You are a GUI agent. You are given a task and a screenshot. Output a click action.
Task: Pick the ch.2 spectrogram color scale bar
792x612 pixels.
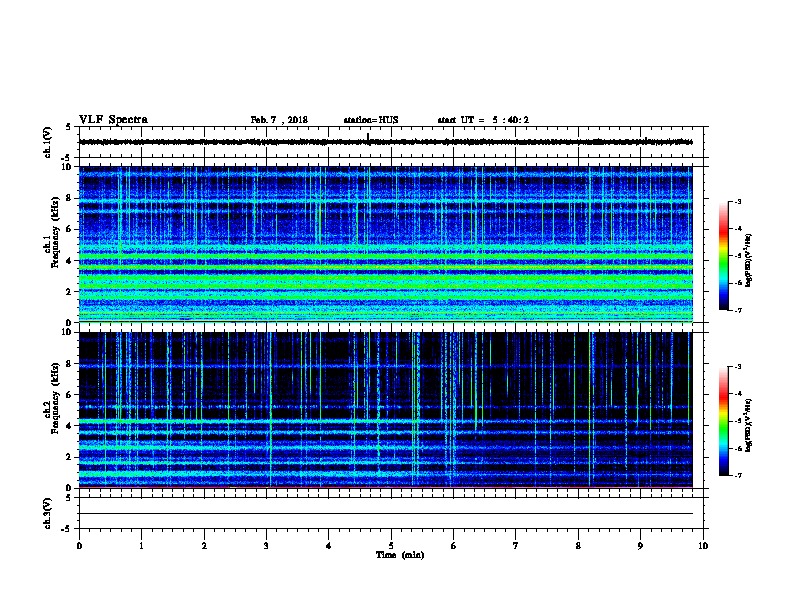click(723, 421)
